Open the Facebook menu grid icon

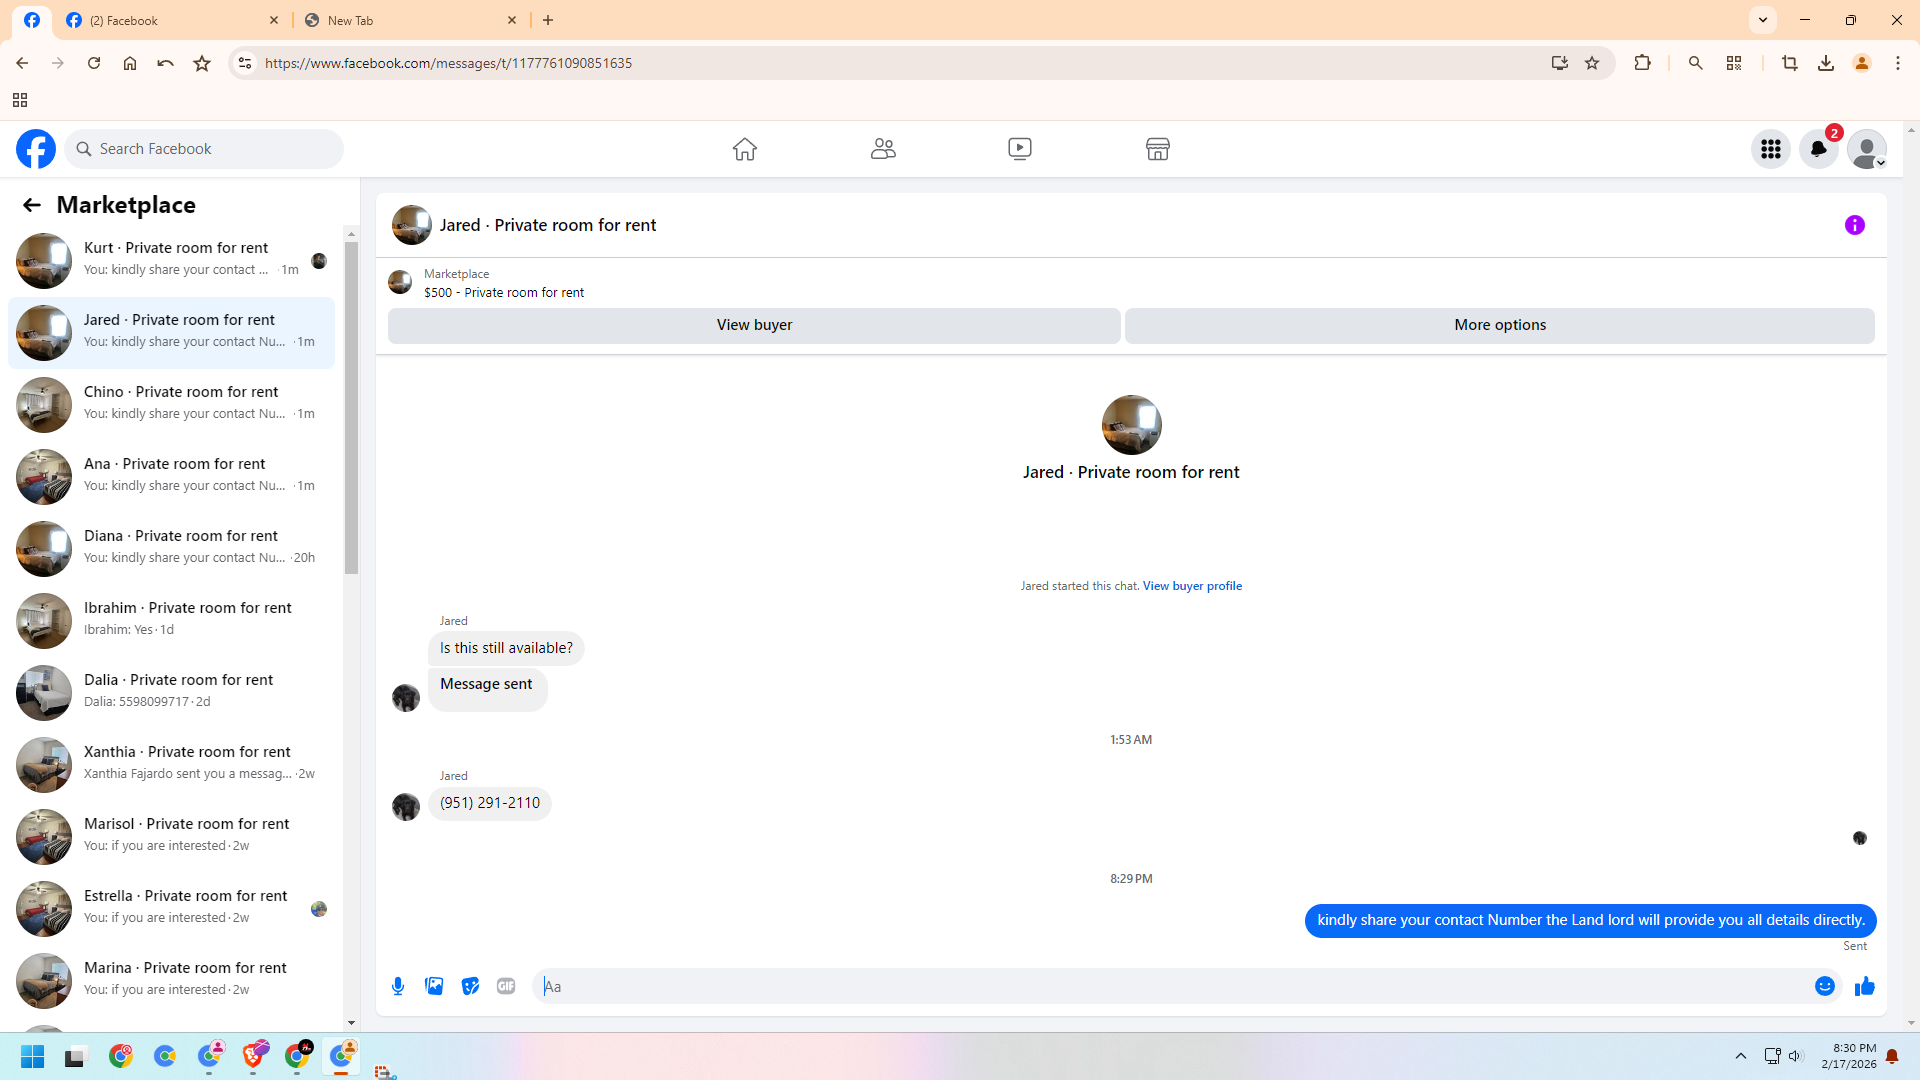click(x=1770, y=149)
